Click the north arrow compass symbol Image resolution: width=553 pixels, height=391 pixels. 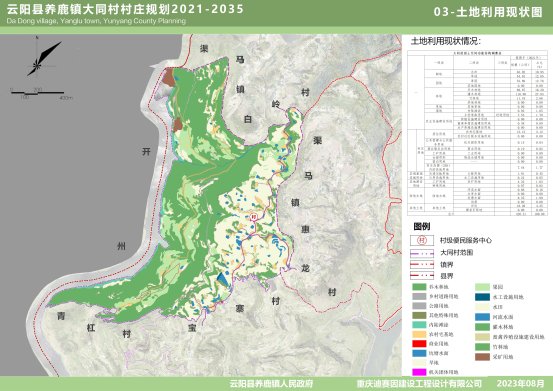pos(43,57)
